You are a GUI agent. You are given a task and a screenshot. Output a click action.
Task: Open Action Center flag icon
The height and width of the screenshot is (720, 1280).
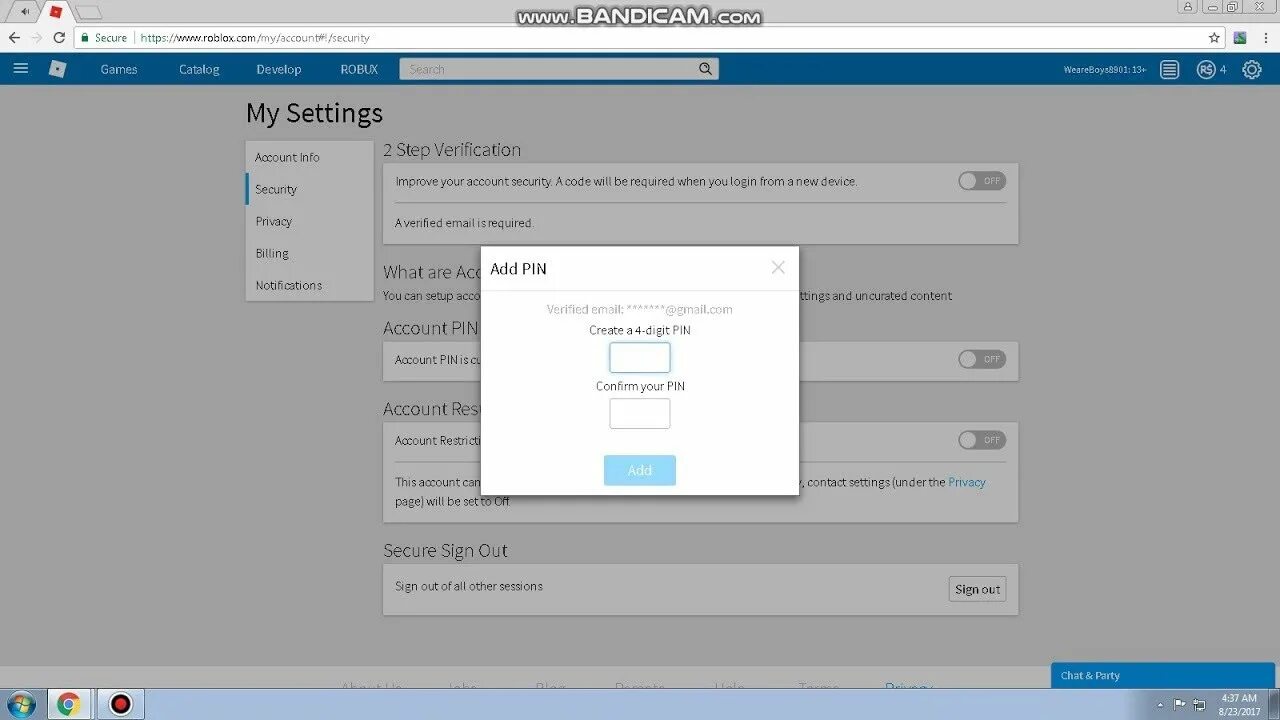coord(1180,704)
